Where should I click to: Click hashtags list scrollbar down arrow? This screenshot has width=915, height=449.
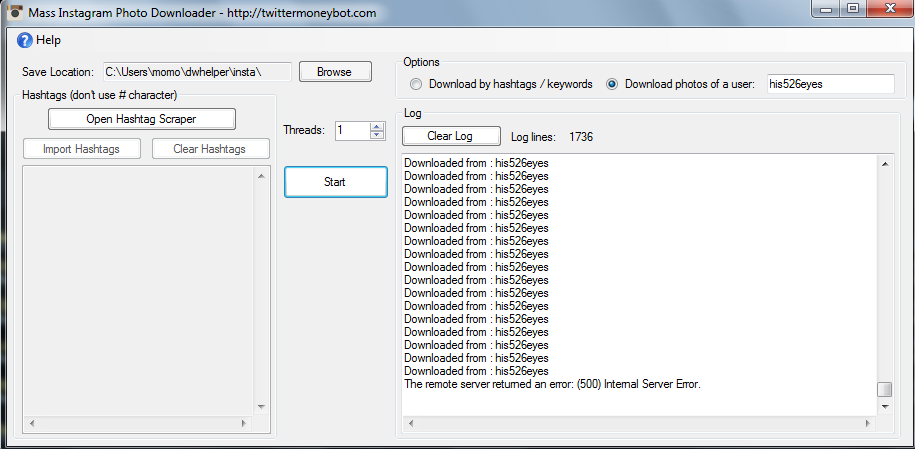261,407
